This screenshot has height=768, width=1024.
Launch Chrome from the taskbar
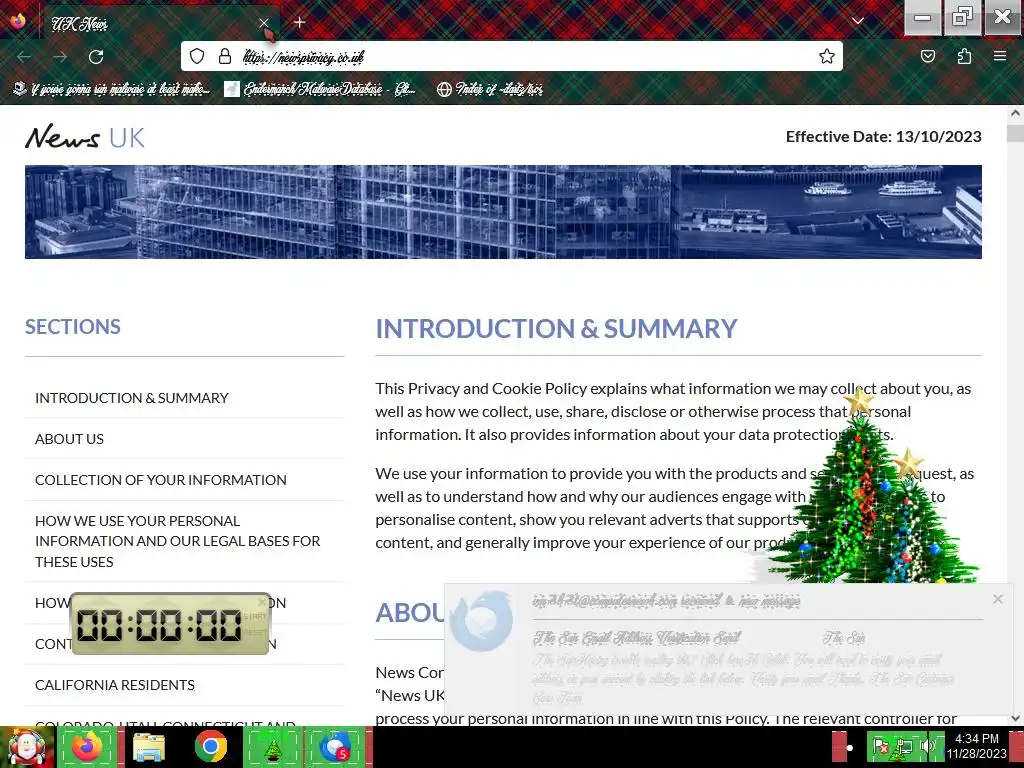tap(210, 747)
